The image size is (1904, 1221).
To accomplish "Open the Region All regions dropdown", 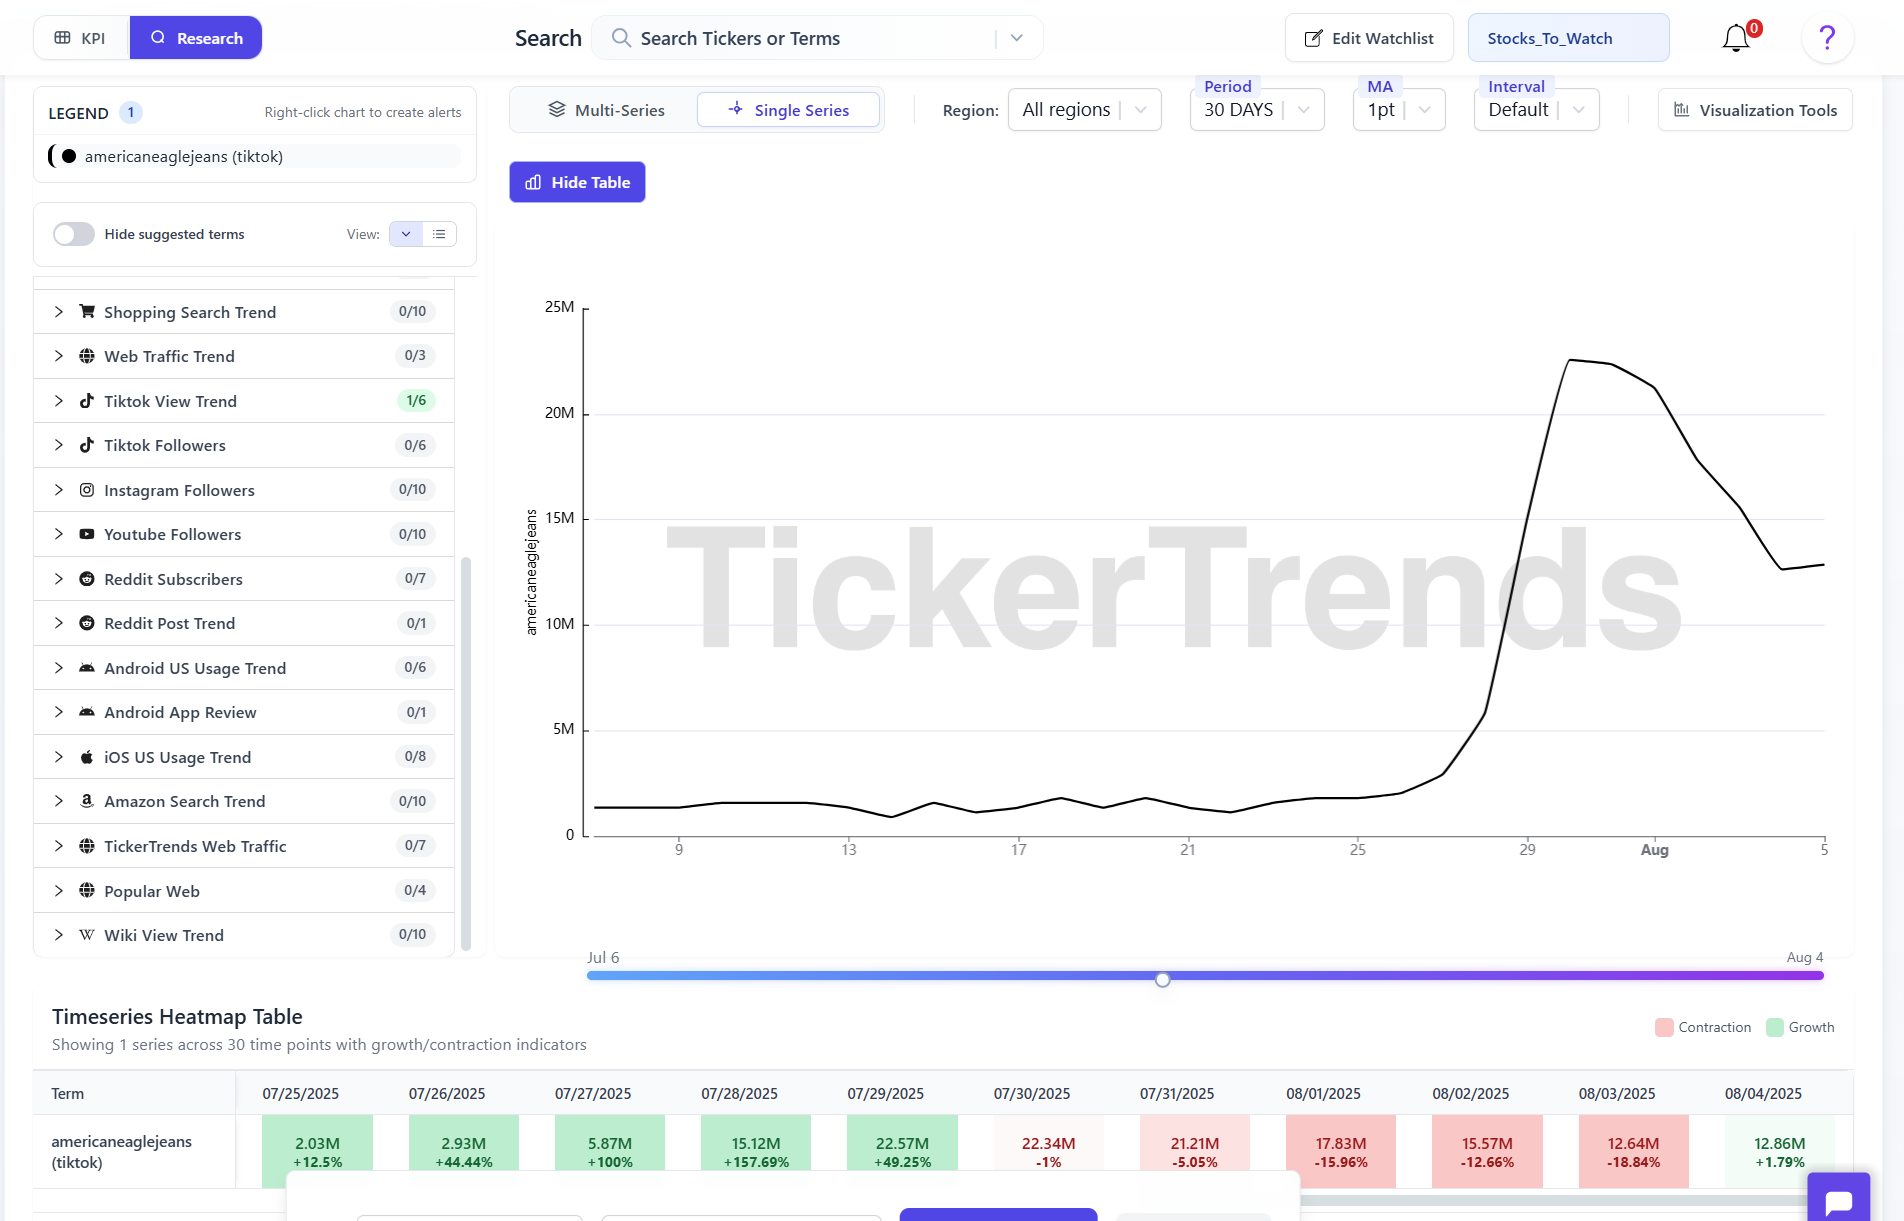I will coord(1085,110).
